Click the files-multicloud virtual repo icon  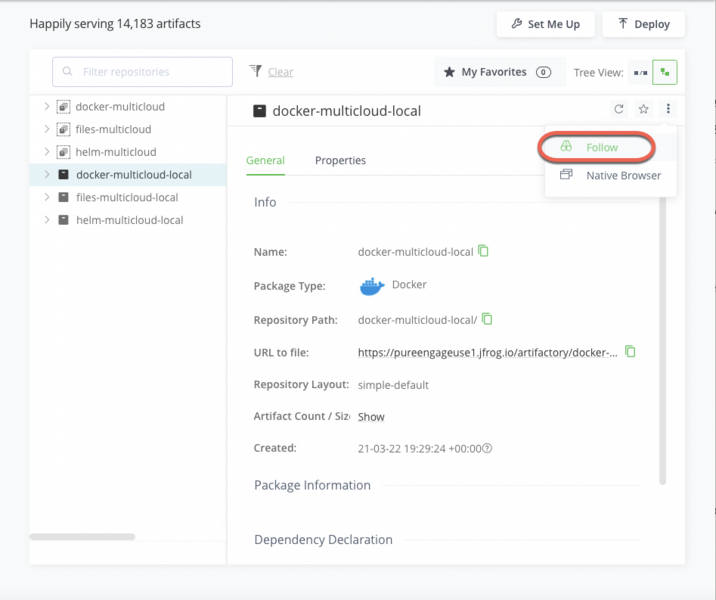click(63, 129)
